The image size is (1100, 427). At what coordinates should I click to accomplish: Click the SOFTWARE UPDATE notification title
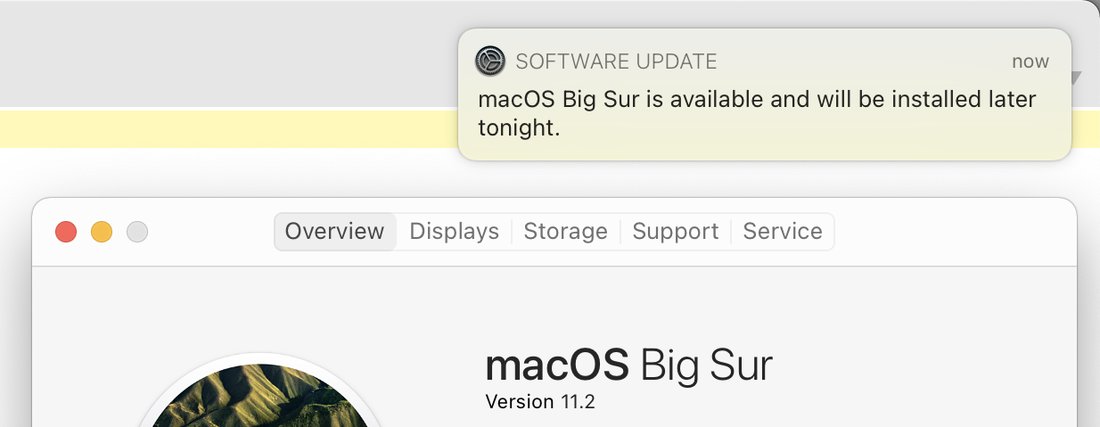point(616,62)
